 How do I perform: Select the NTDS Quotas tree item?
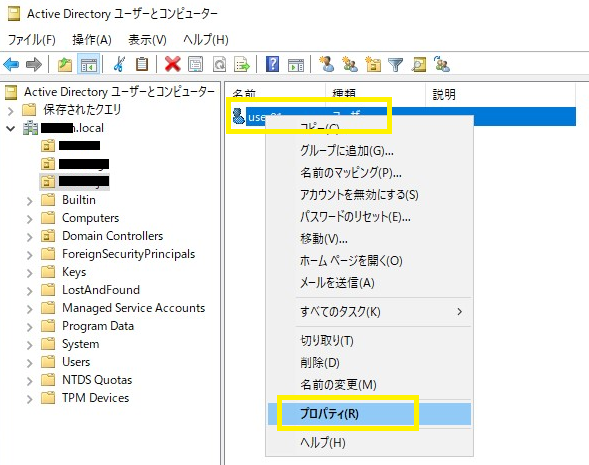97,380
